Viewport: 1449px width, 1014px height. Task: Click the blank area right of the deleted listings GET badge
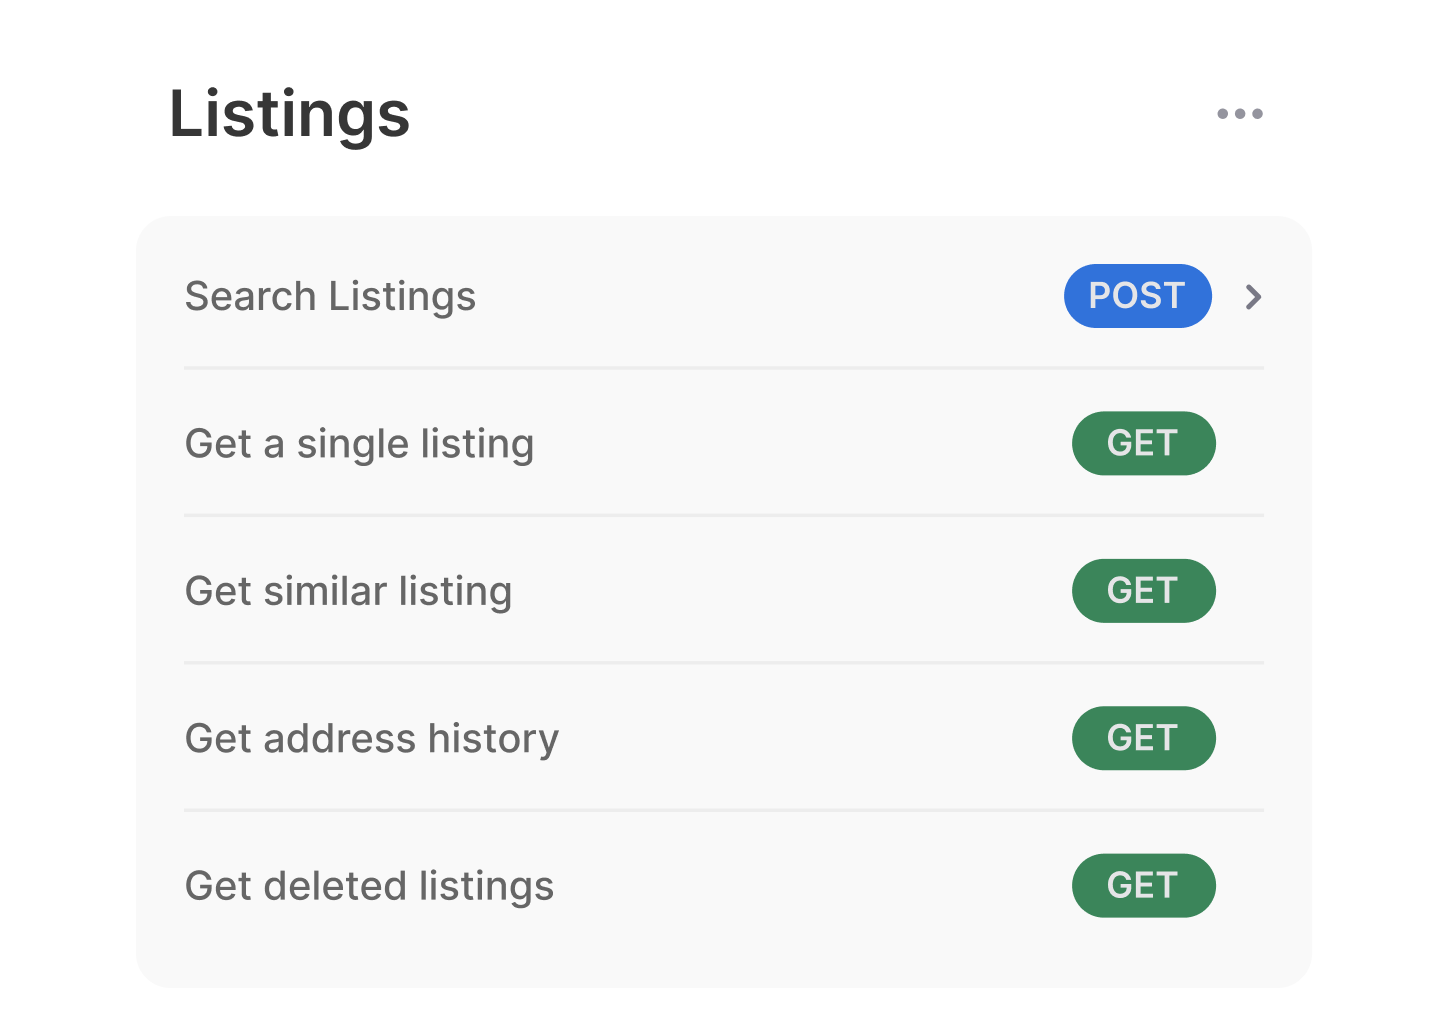1262,886
